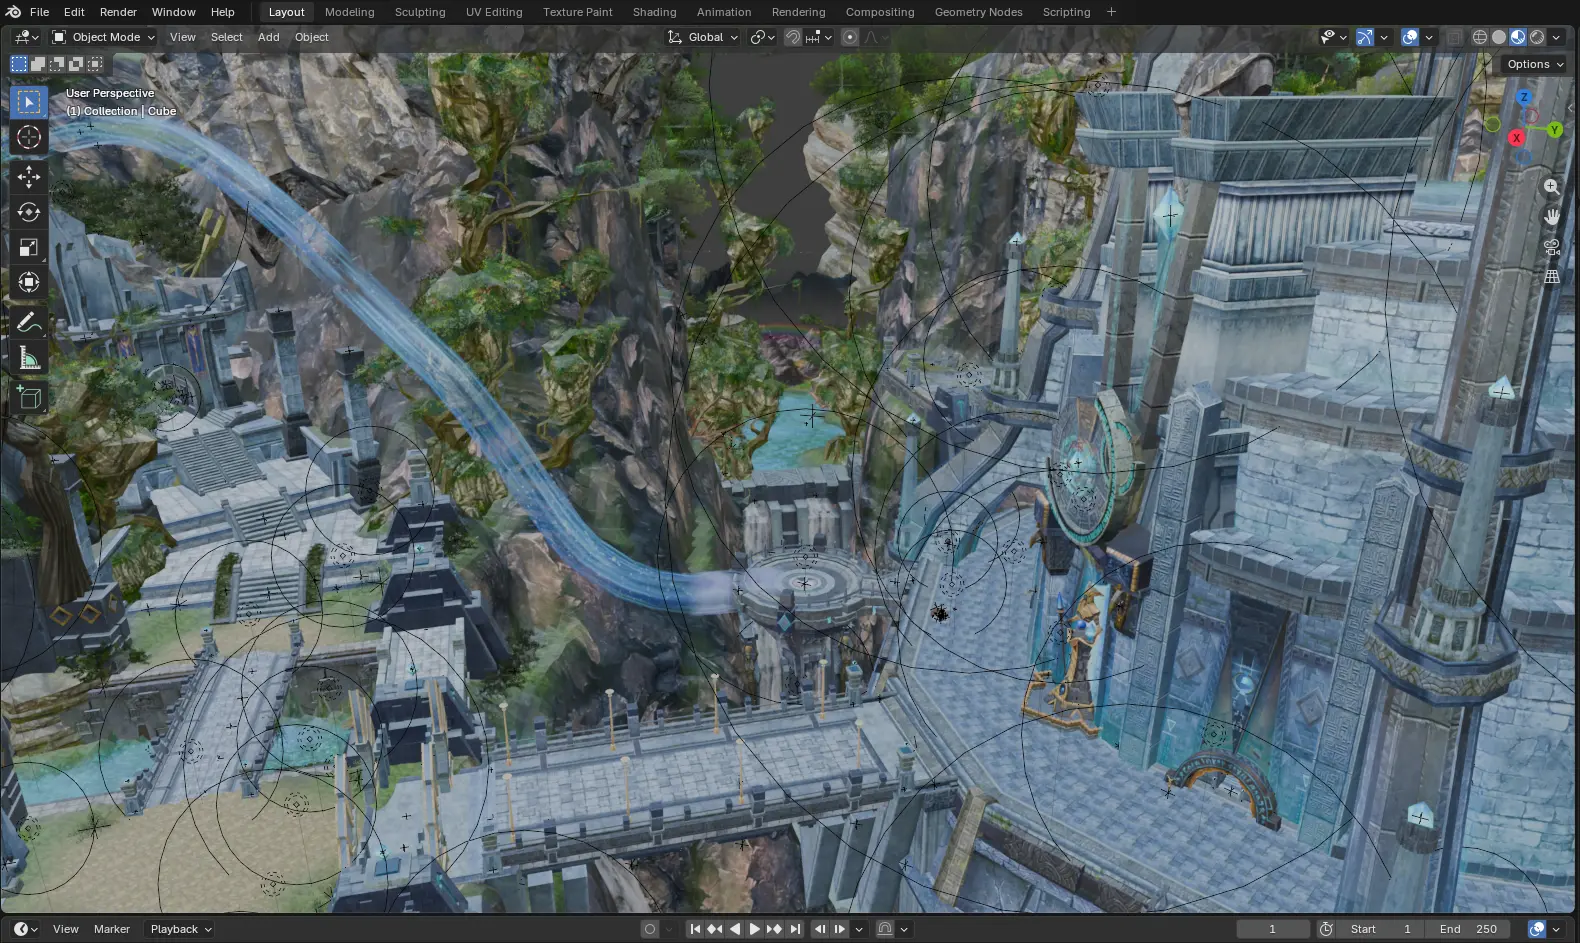Image resolution: width=1580 pixels, height=943 pixels.
Task: Open the timeline Marker menu
Action: click(112, 929)
